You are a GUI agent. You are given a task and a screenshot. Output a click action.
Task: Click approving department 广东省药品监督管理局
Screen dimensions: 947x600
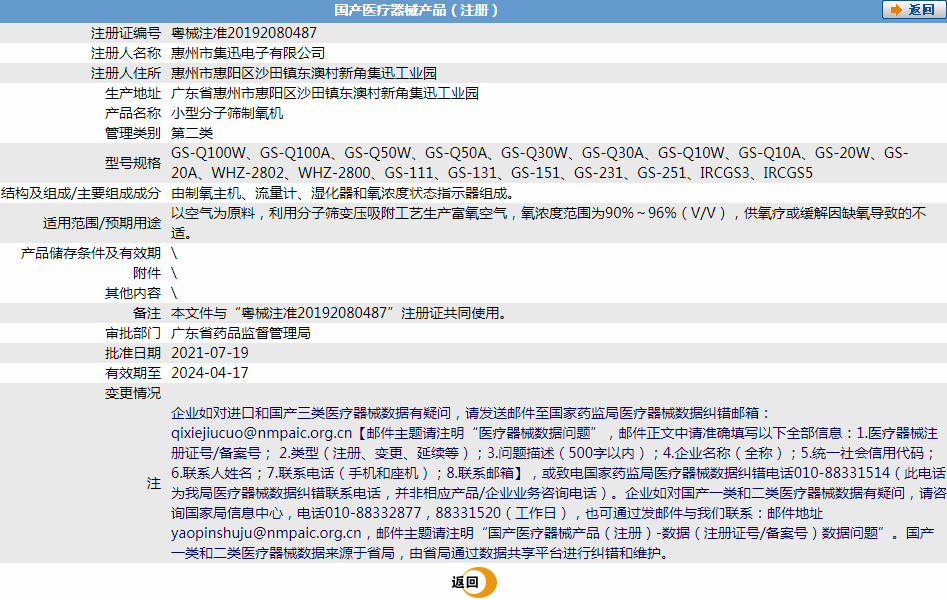pyautogui.click(x=241, y=333)
